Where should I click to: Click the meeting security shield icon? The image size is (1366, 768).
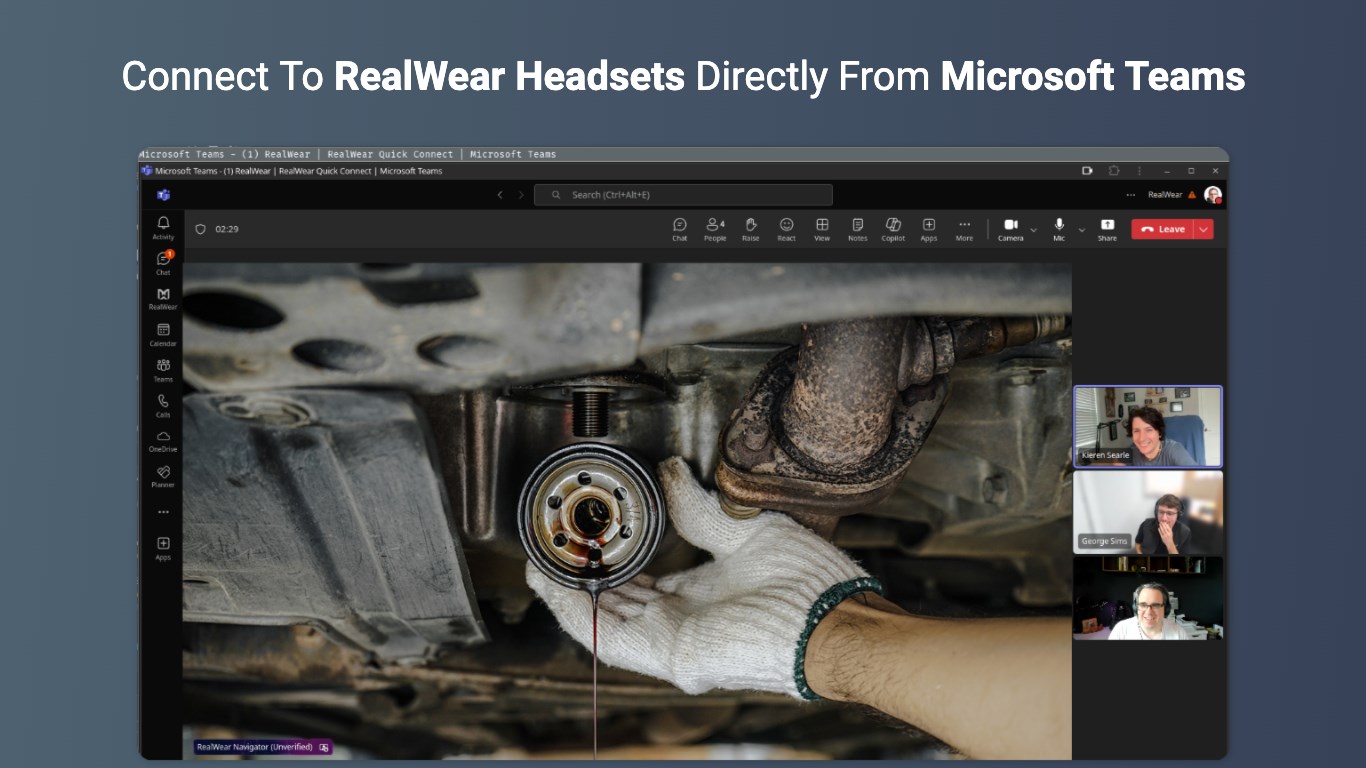pyautogui.click(x=200, y=229)
